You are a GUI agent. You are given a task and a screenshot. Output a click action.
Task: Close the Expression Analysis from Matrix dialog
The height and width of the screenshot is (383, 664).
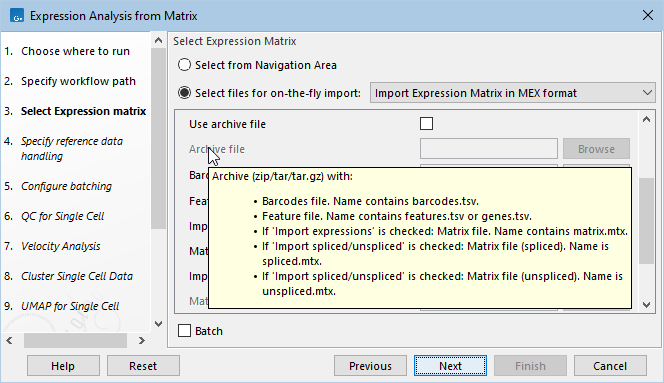click(x=647, y=16)
